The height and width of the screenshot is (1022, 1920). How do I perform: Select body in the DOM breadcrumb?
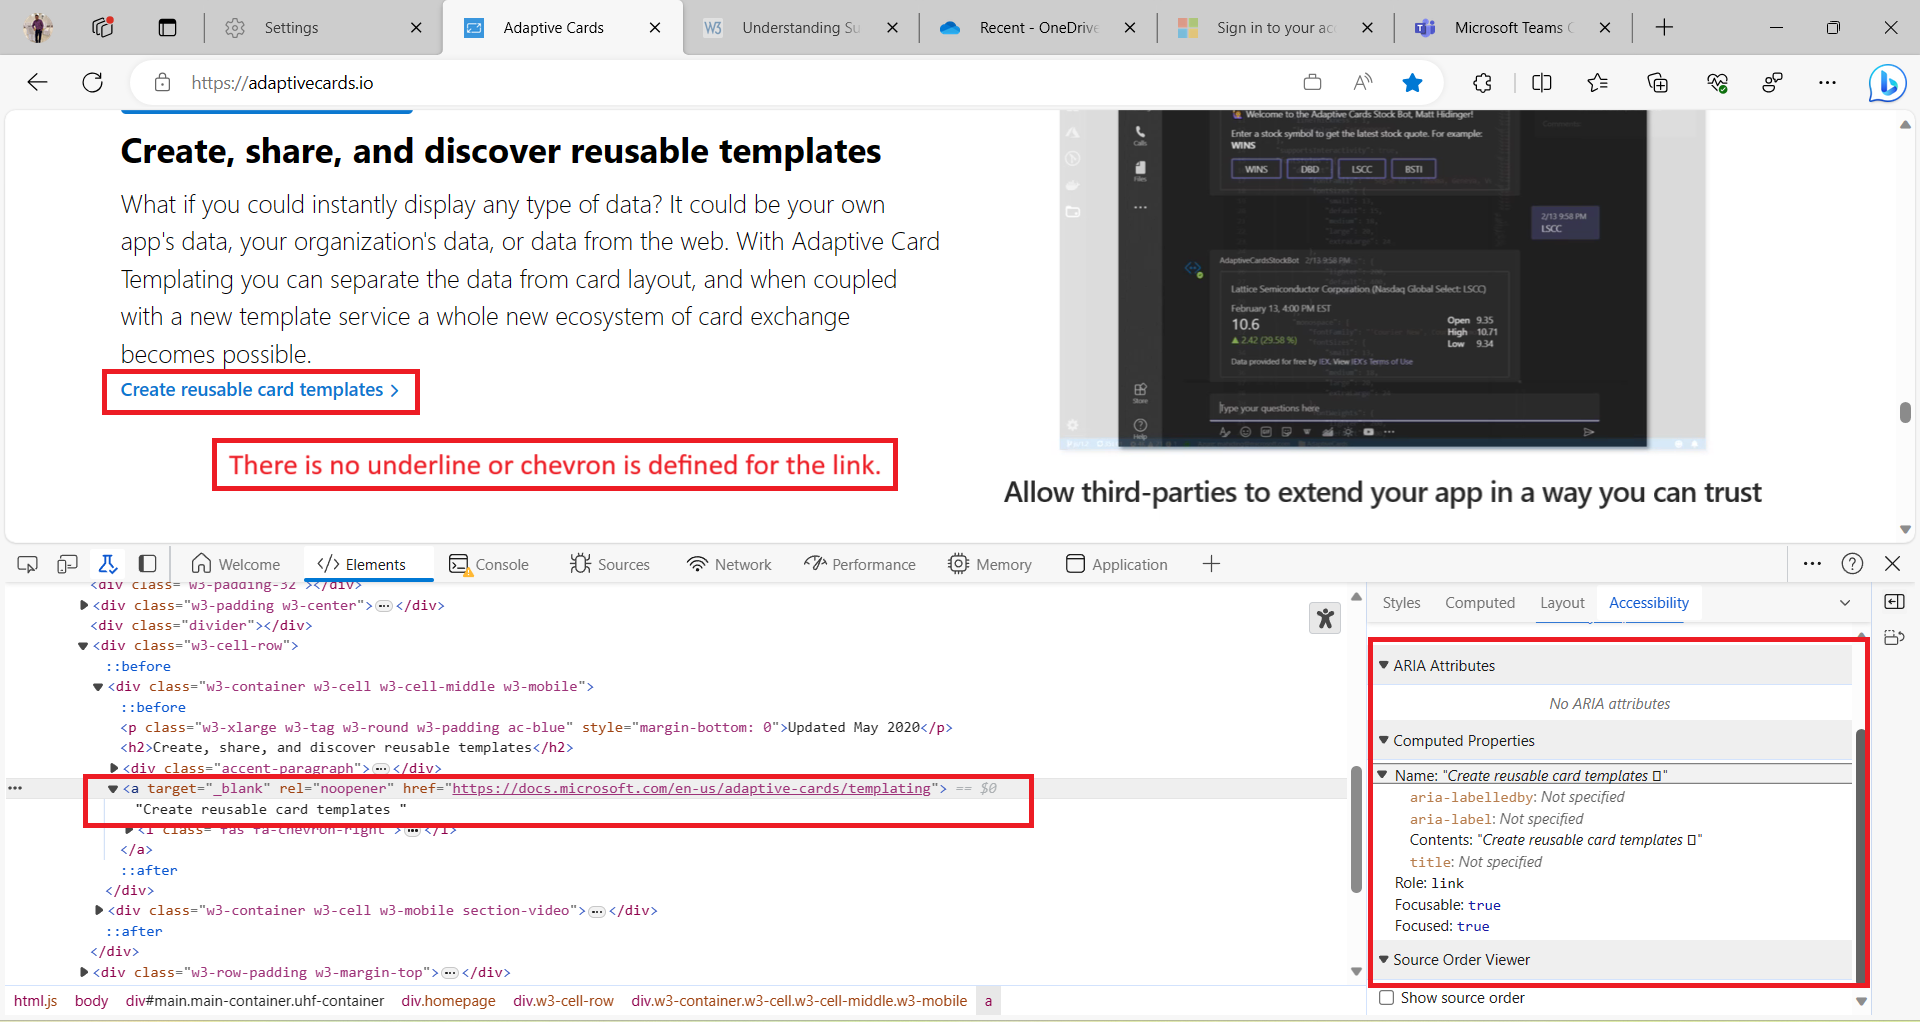pyautogui.click(x=91, y=1001)
